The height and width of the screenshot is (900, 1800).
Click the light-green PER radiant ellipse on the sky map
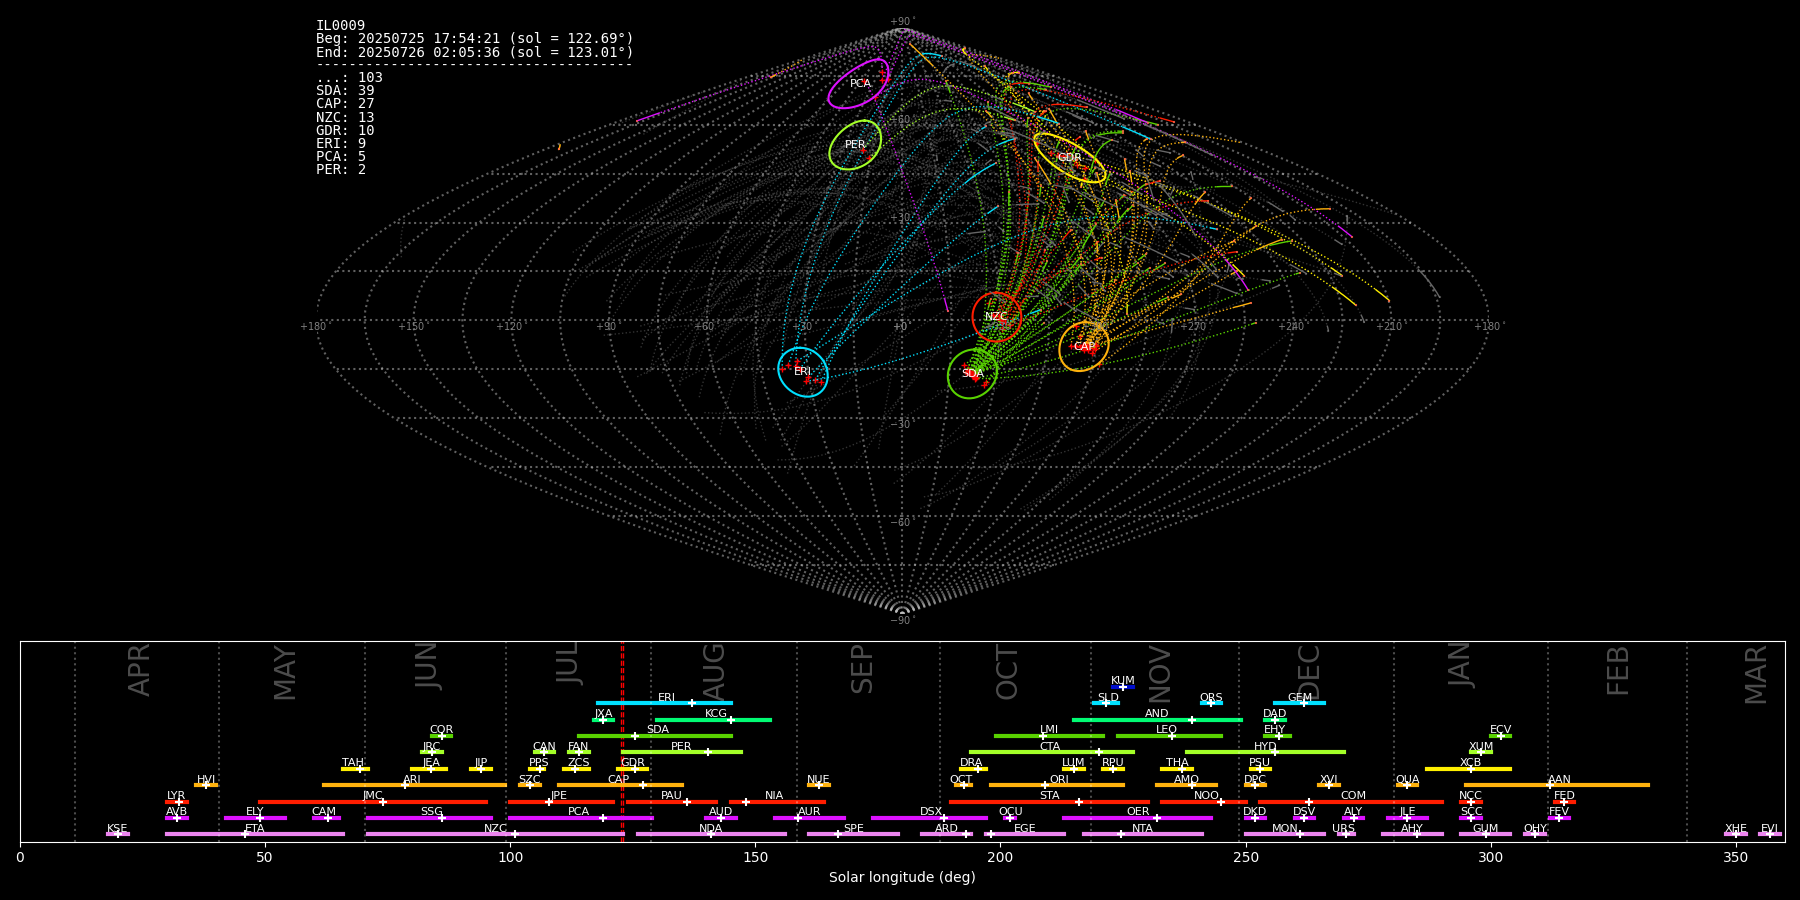pyautogui.click(x=855, y=145)
